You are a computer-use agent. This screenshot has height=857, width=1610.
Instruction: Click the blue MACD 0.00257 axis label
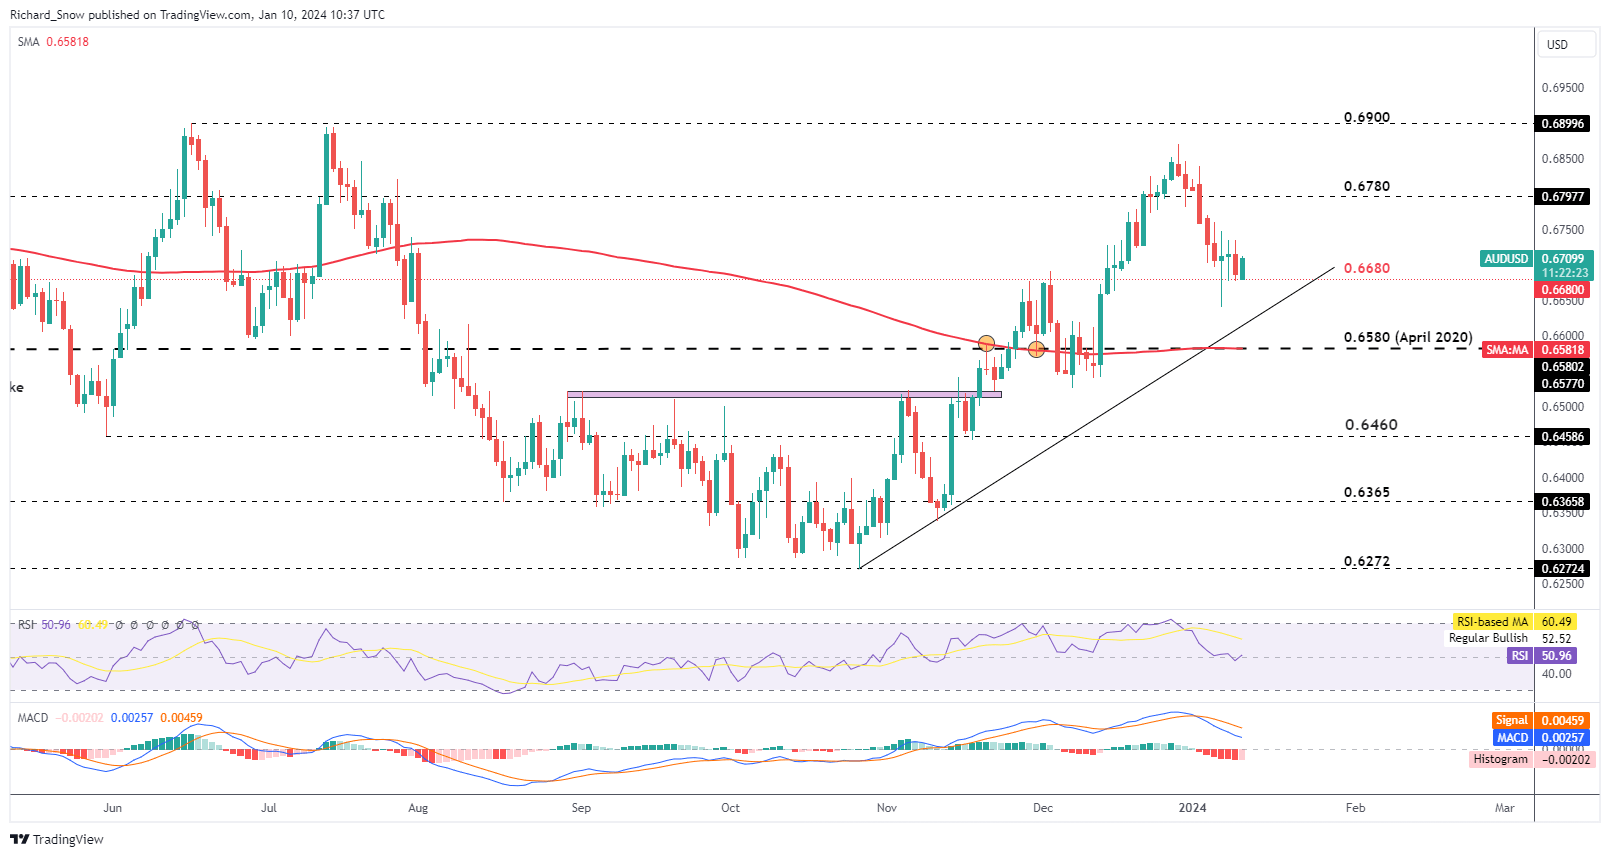[1541, 738]
